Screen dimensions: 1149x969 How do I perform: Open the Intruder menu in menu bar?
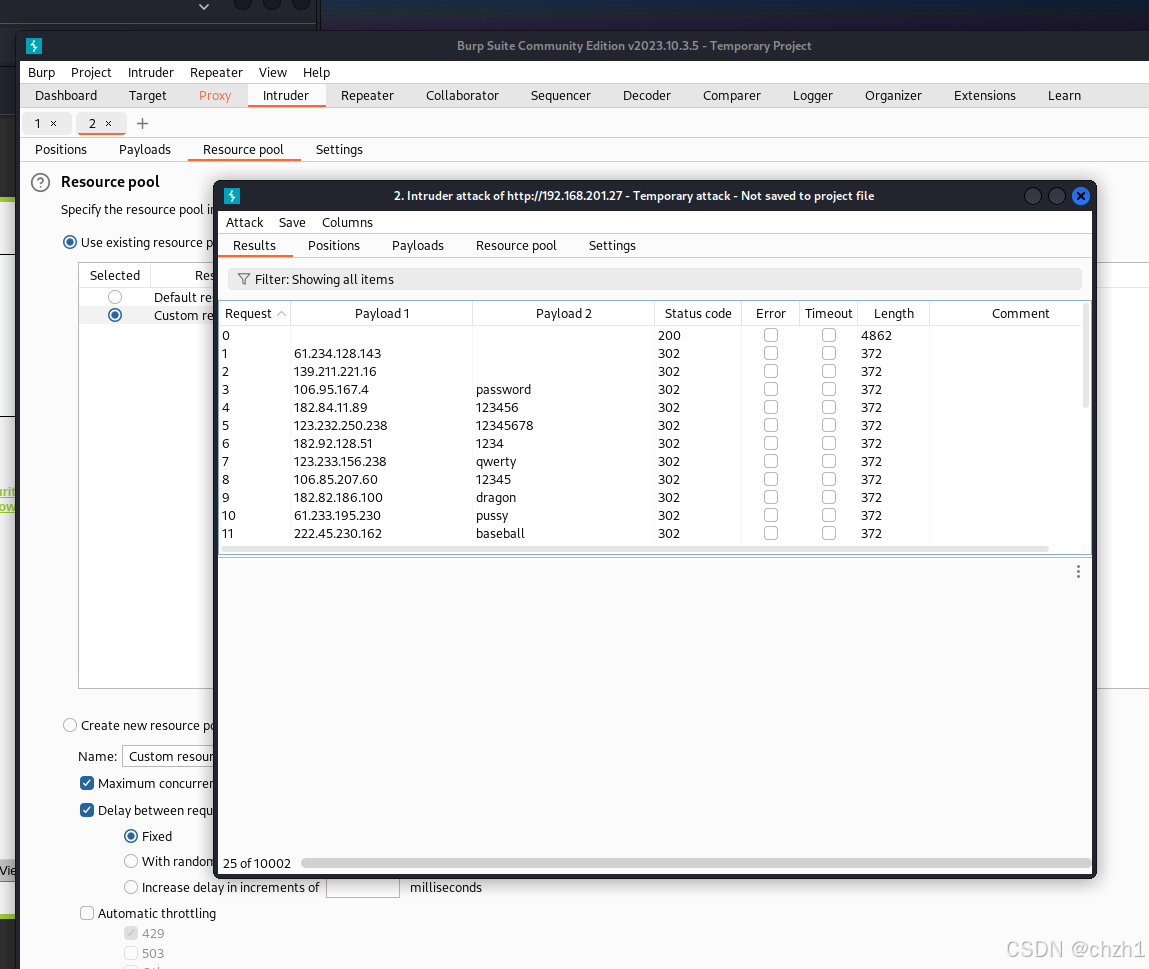click(151, 73)
